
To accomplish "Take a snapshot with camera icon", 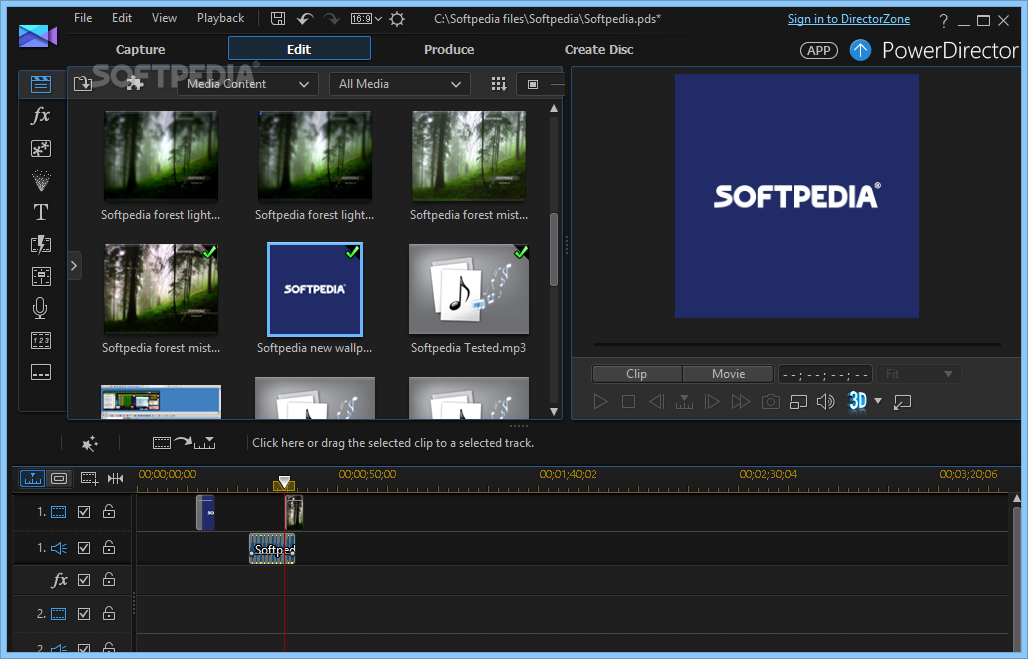I will point(770,401).
